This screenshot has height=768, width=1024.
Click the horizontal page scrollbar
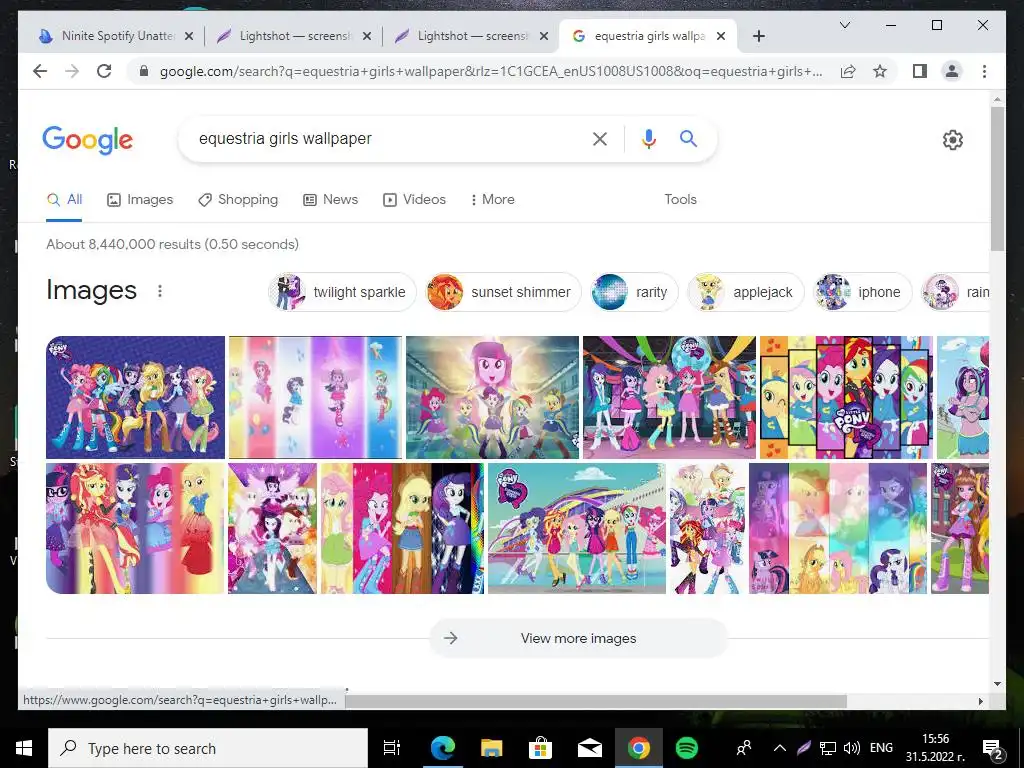(x=596, y=701)
